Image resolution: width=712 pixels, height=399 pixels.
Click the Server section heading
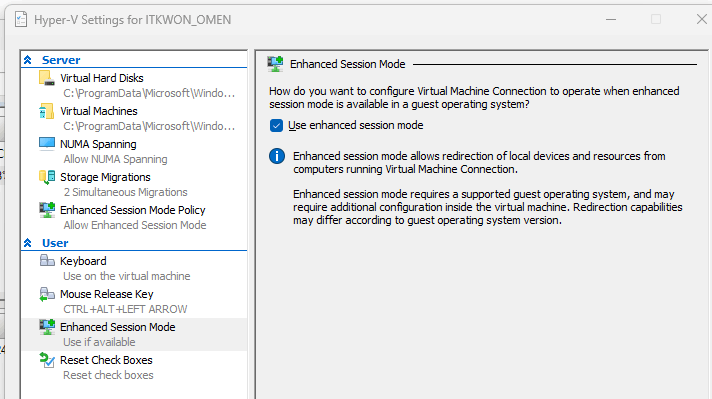(x=61, y=60)
